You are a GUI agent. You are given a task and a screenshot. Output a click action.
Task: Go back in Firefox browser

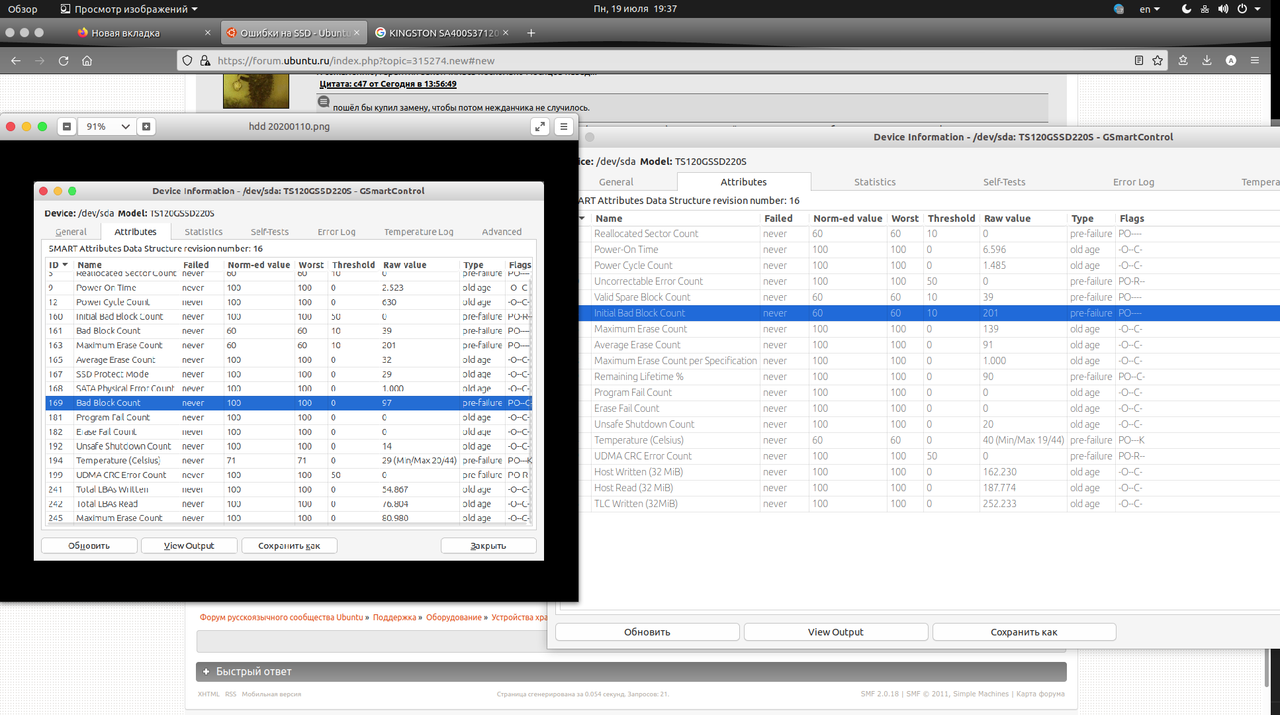pos(16,61)
